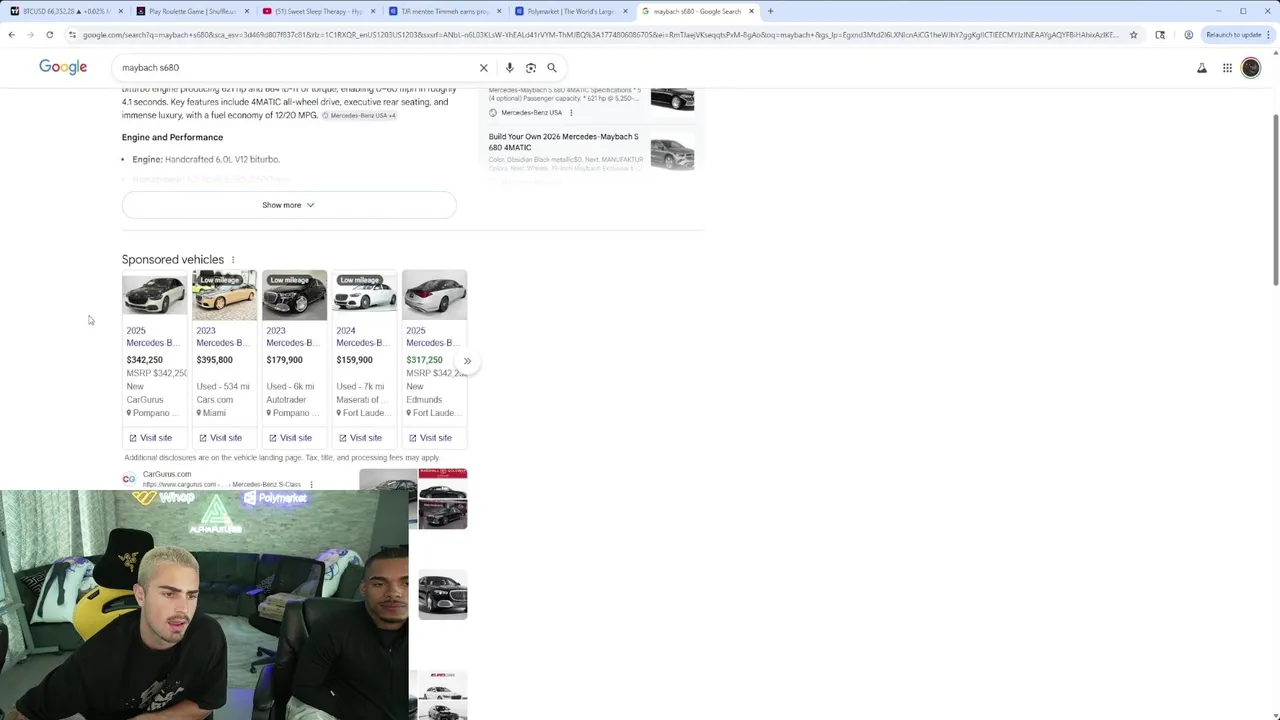This screenshot has width=1280, height=720.
Task: Bookmark this page with the star icon
Action: pos(1133,35)
